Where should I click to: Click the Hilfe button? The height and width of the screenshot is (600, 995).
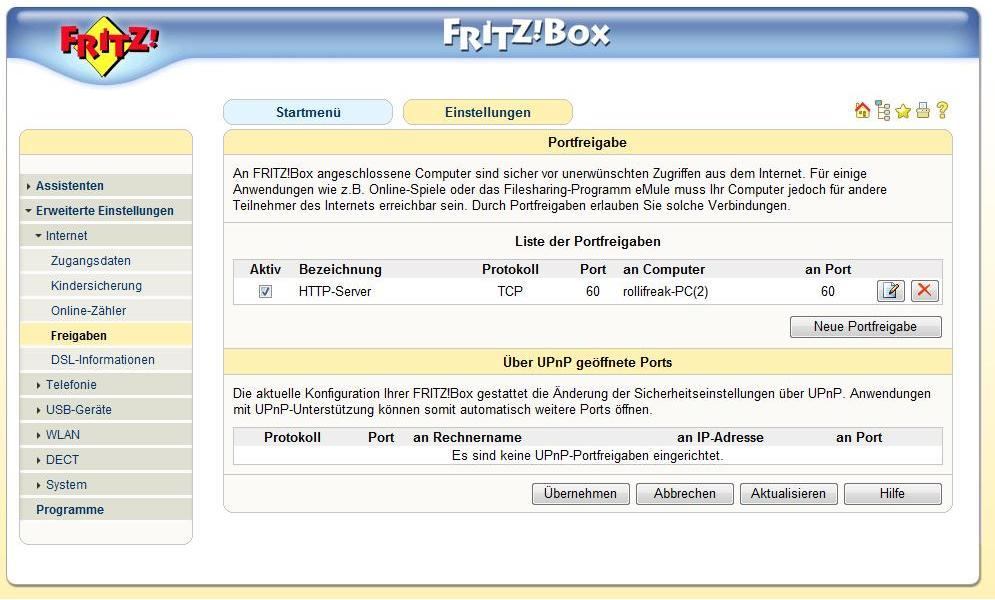pos(893,493)
